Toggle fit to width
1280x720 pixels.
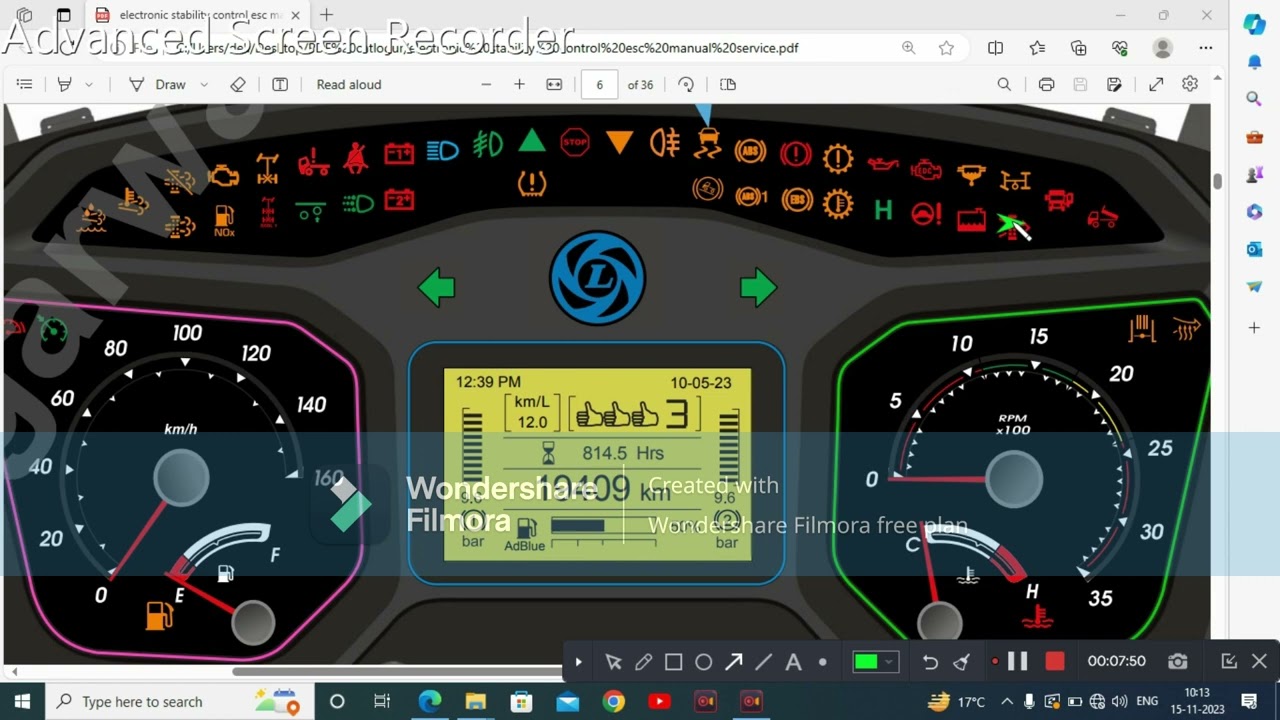point(554,85)
